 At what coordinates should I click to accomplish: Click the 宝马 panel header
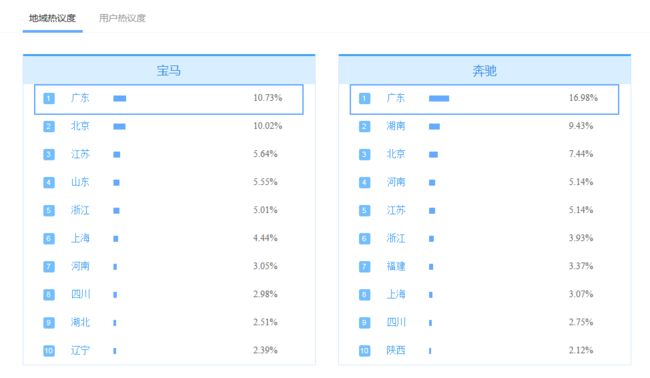[x=169, y=70]
